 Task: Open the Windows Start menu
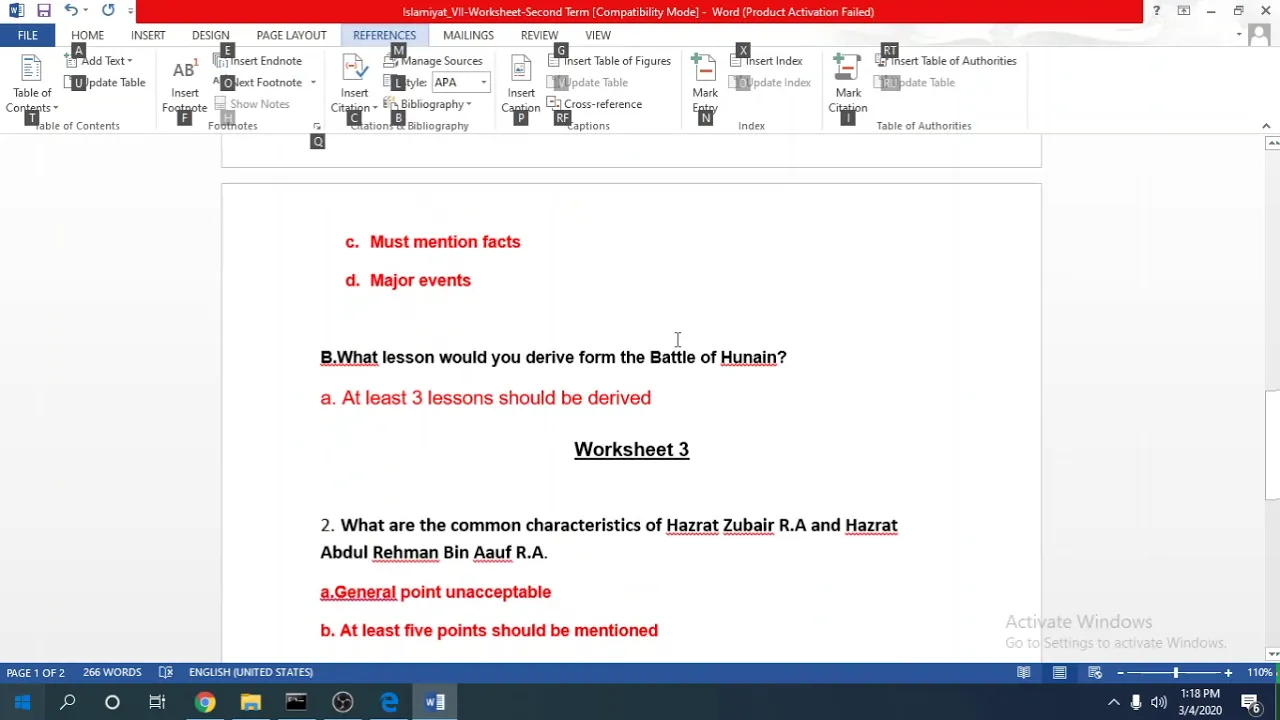22,702
